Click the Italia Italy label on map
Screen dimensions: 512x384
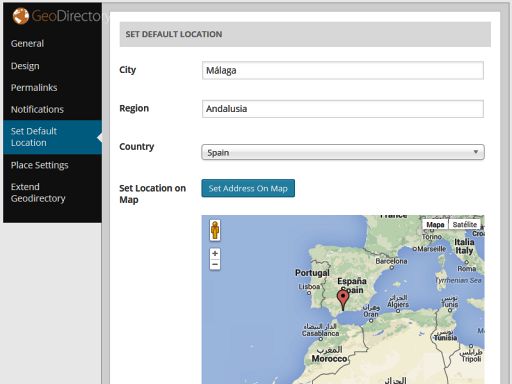coord(464,246)
